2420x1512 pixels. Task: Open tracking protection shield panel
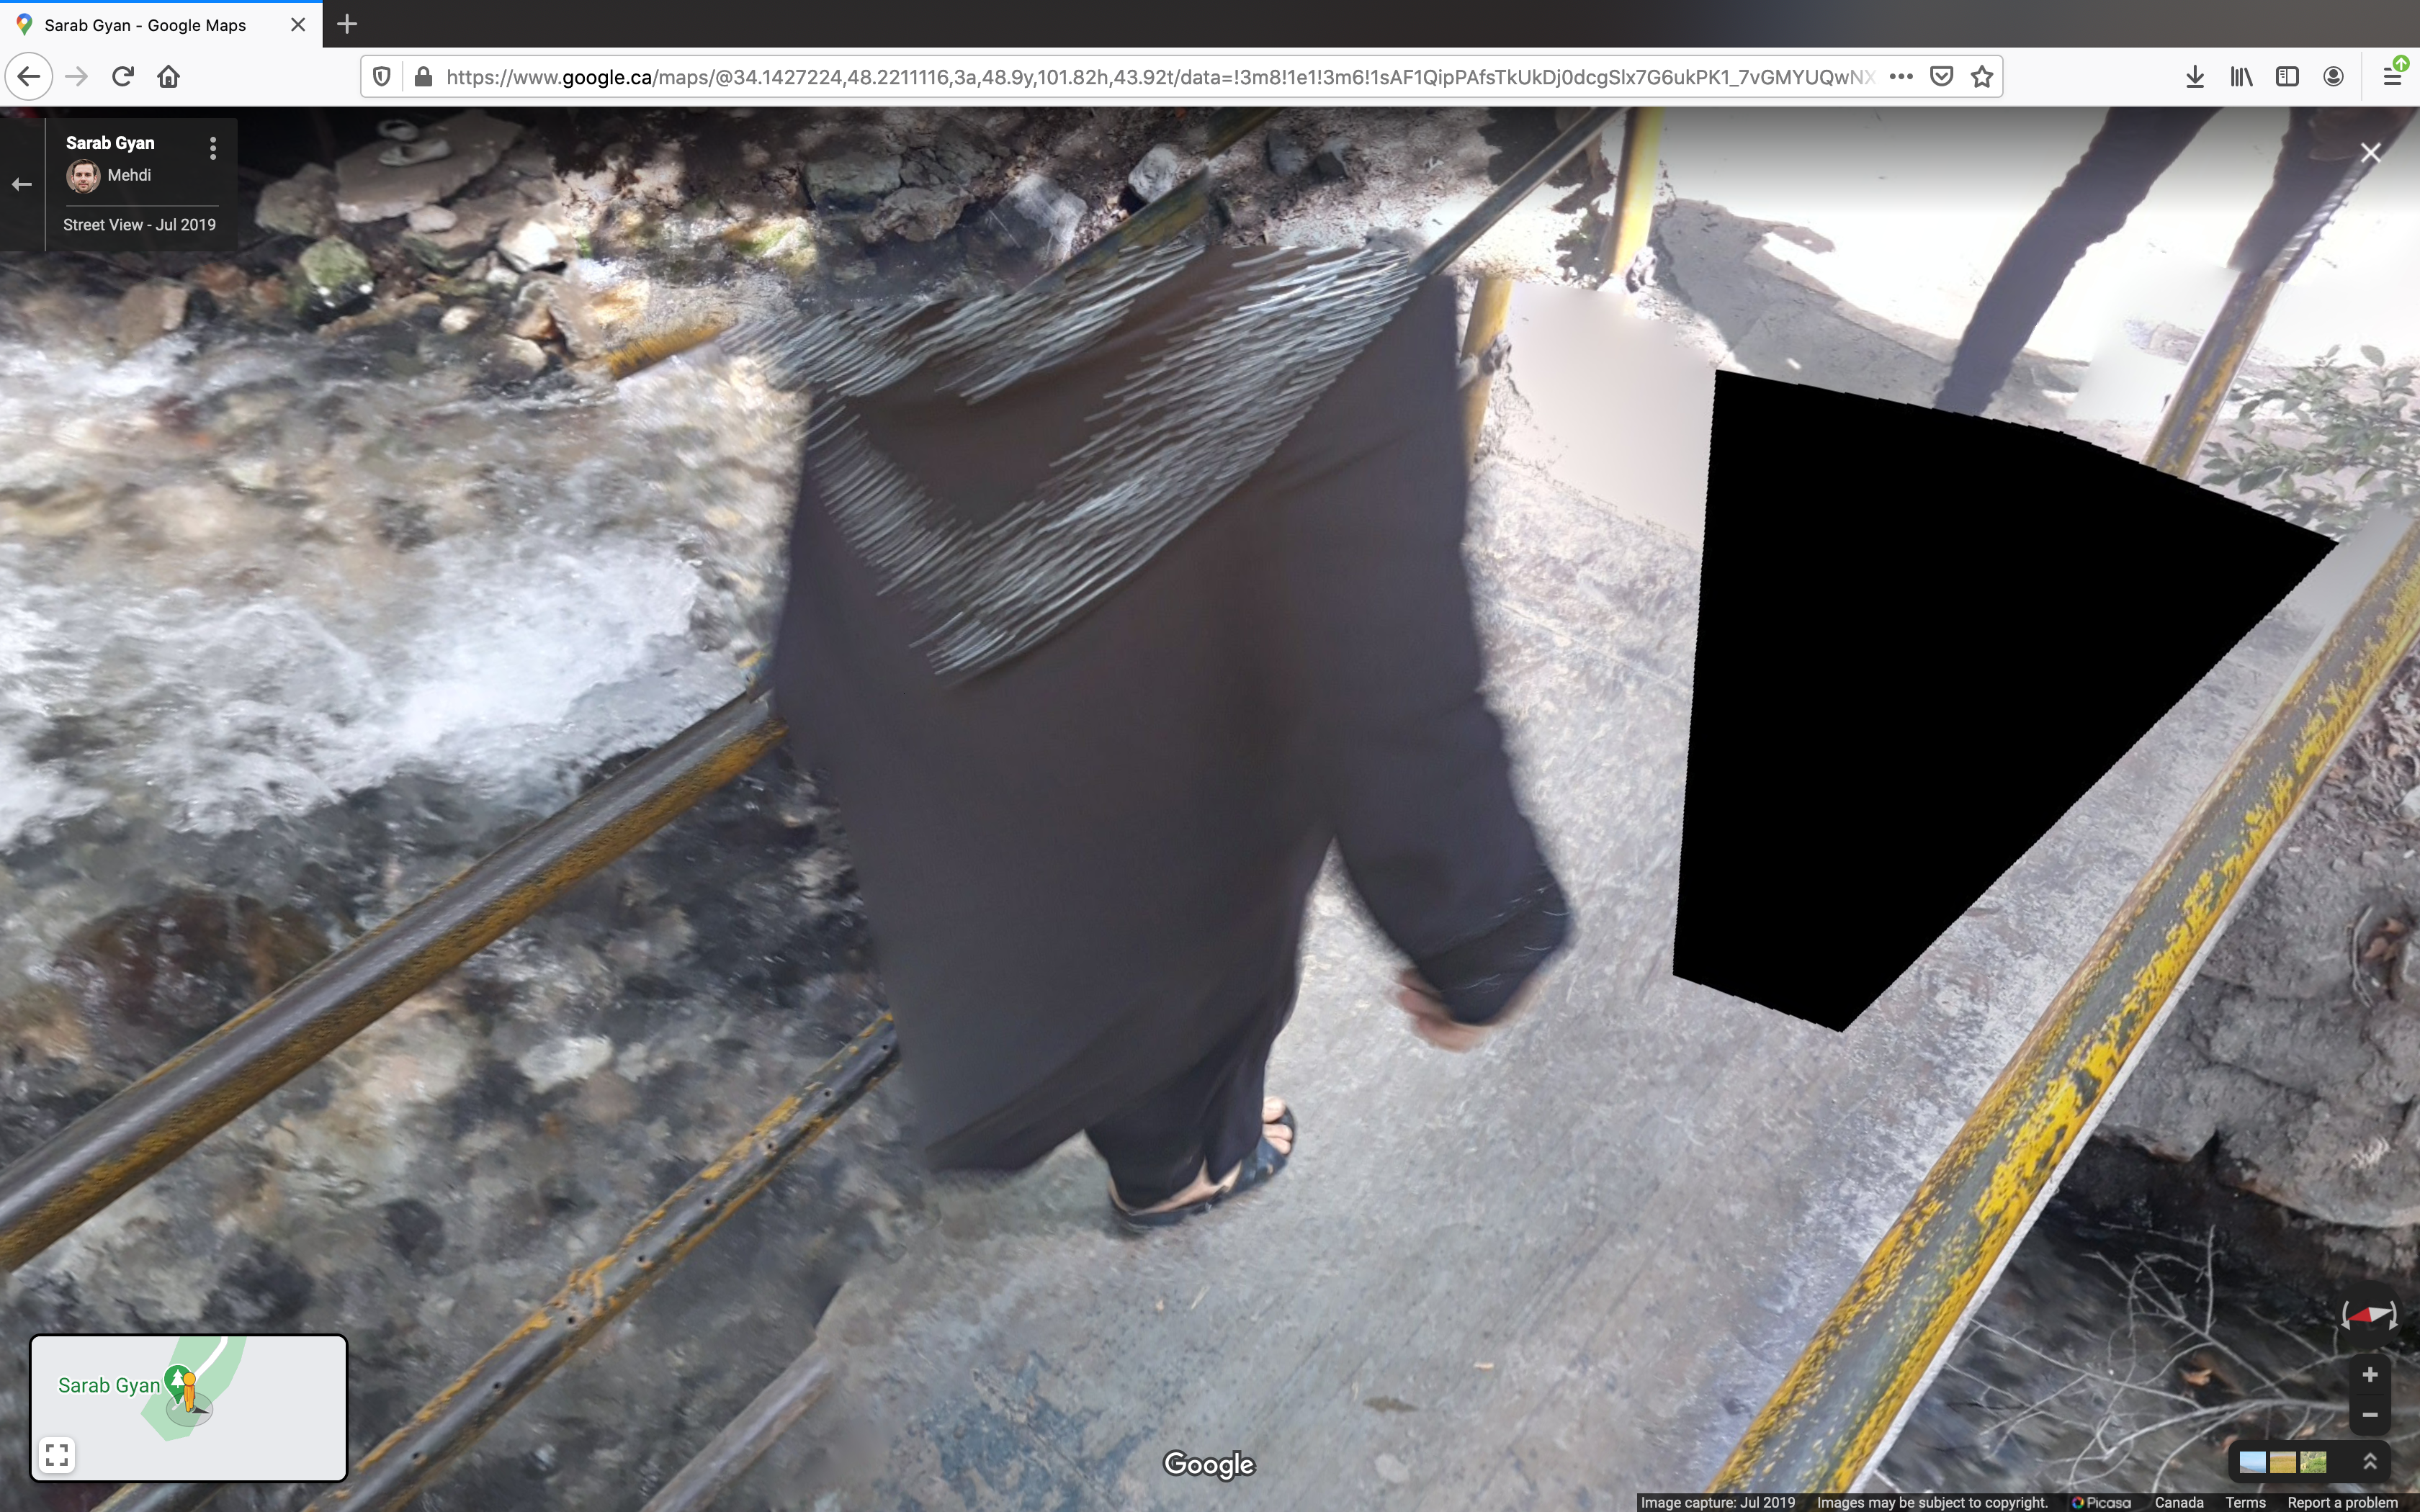pos(381,77)
